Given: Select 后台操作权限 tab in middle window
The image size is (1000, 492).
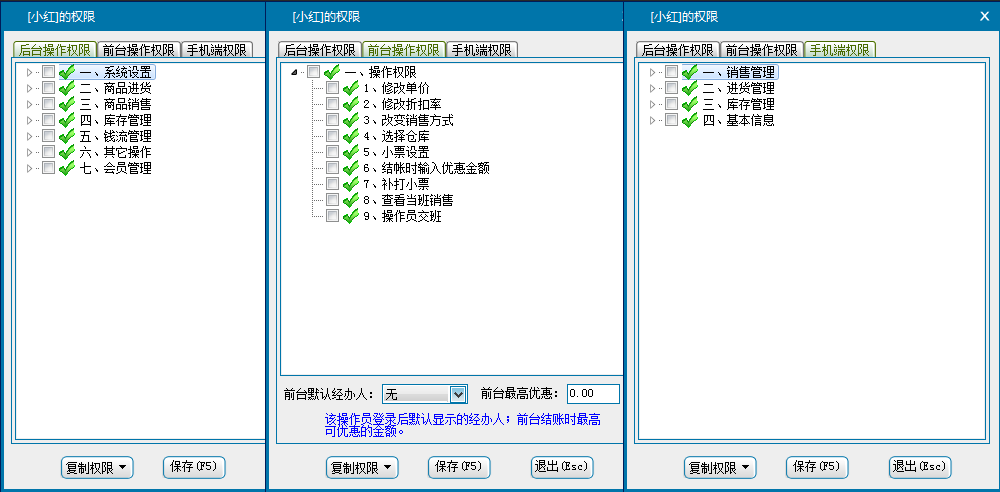Looking at the screenshot, I should 319,50.
